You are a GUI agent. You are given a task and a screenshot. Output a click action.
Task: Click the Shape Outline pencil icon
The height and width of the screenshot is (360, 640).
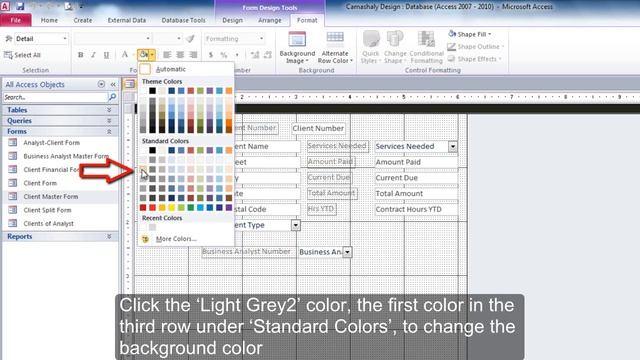[x=451, y=47]
